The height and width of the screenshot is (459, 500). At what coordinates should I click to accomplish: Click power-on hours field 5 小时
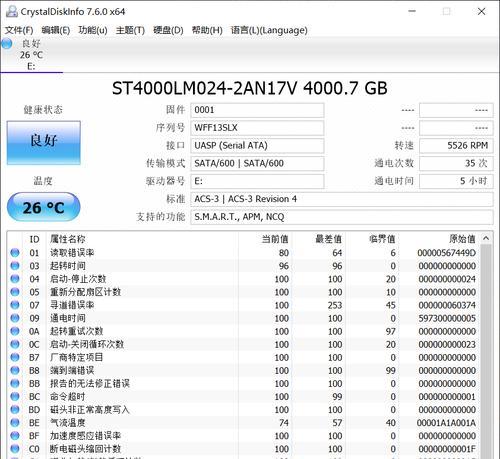coord(456,181)
